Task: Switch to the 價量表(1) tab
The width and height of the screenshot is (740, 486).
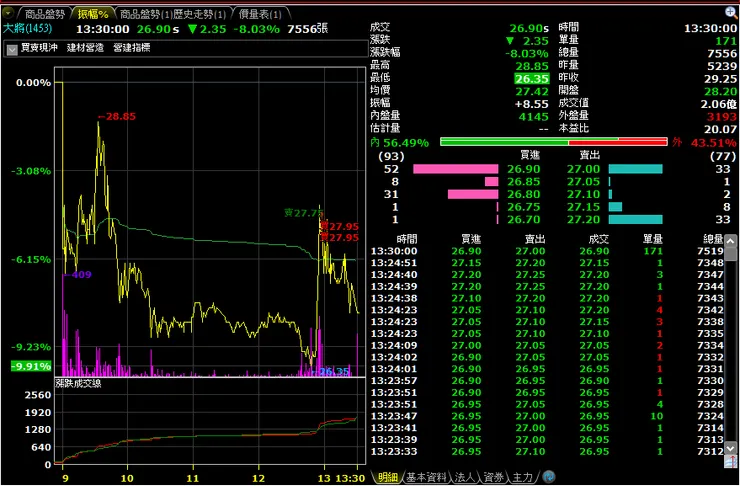Action: pyautogui.click(x=260, y=14)
